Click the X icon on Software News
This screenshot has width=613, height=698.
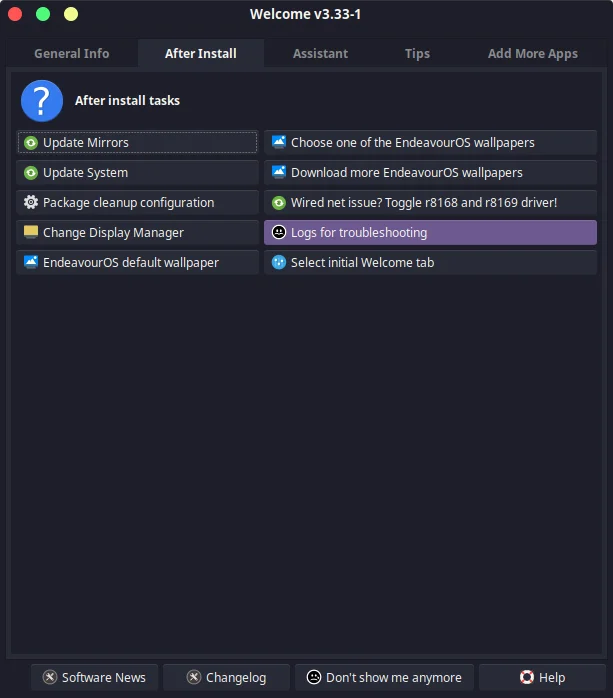click(x=50, y=677)
